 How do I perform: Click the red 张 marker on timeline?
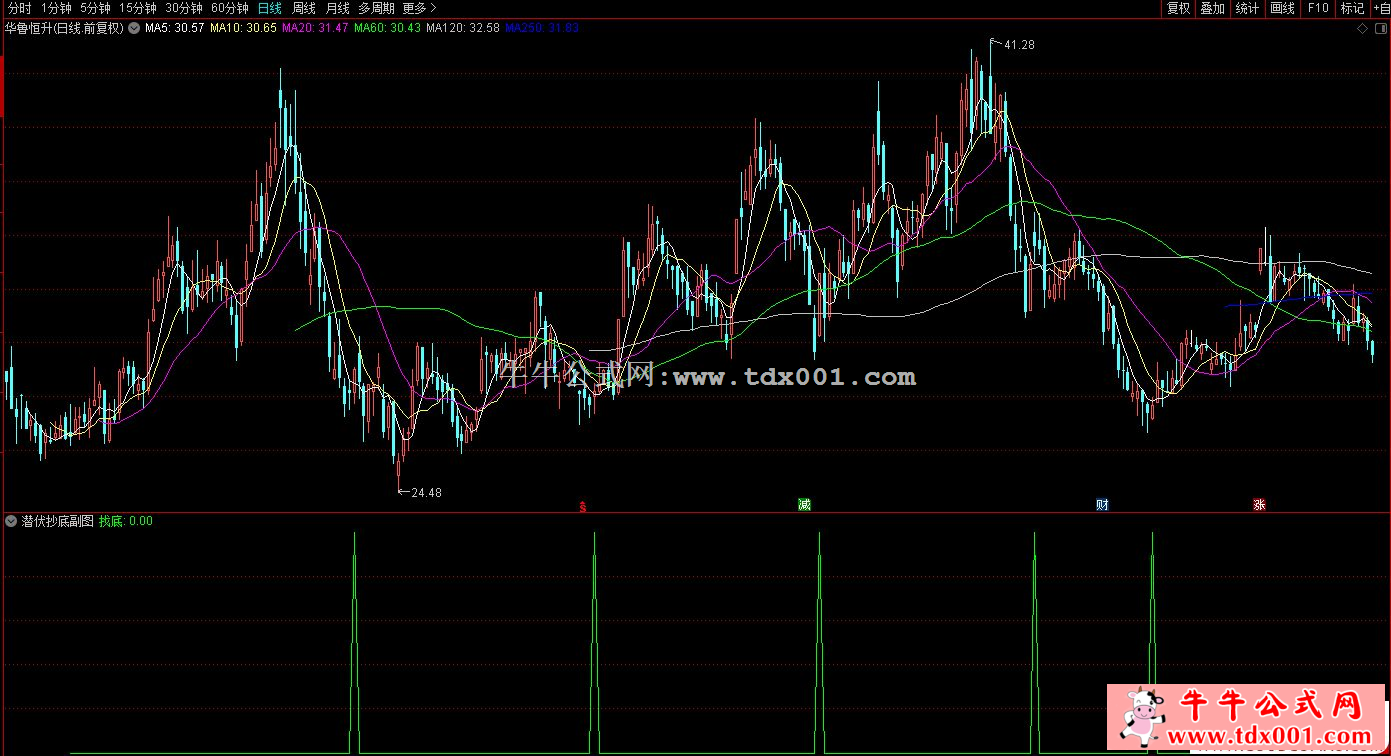point(1259,504)
